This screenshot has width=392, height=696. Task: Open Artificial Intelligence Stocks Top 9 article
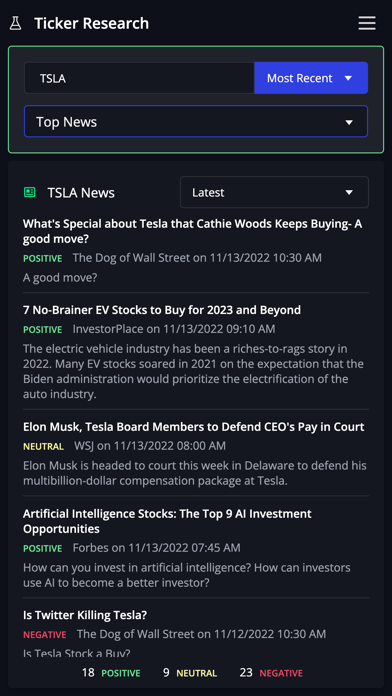[167, 522]
